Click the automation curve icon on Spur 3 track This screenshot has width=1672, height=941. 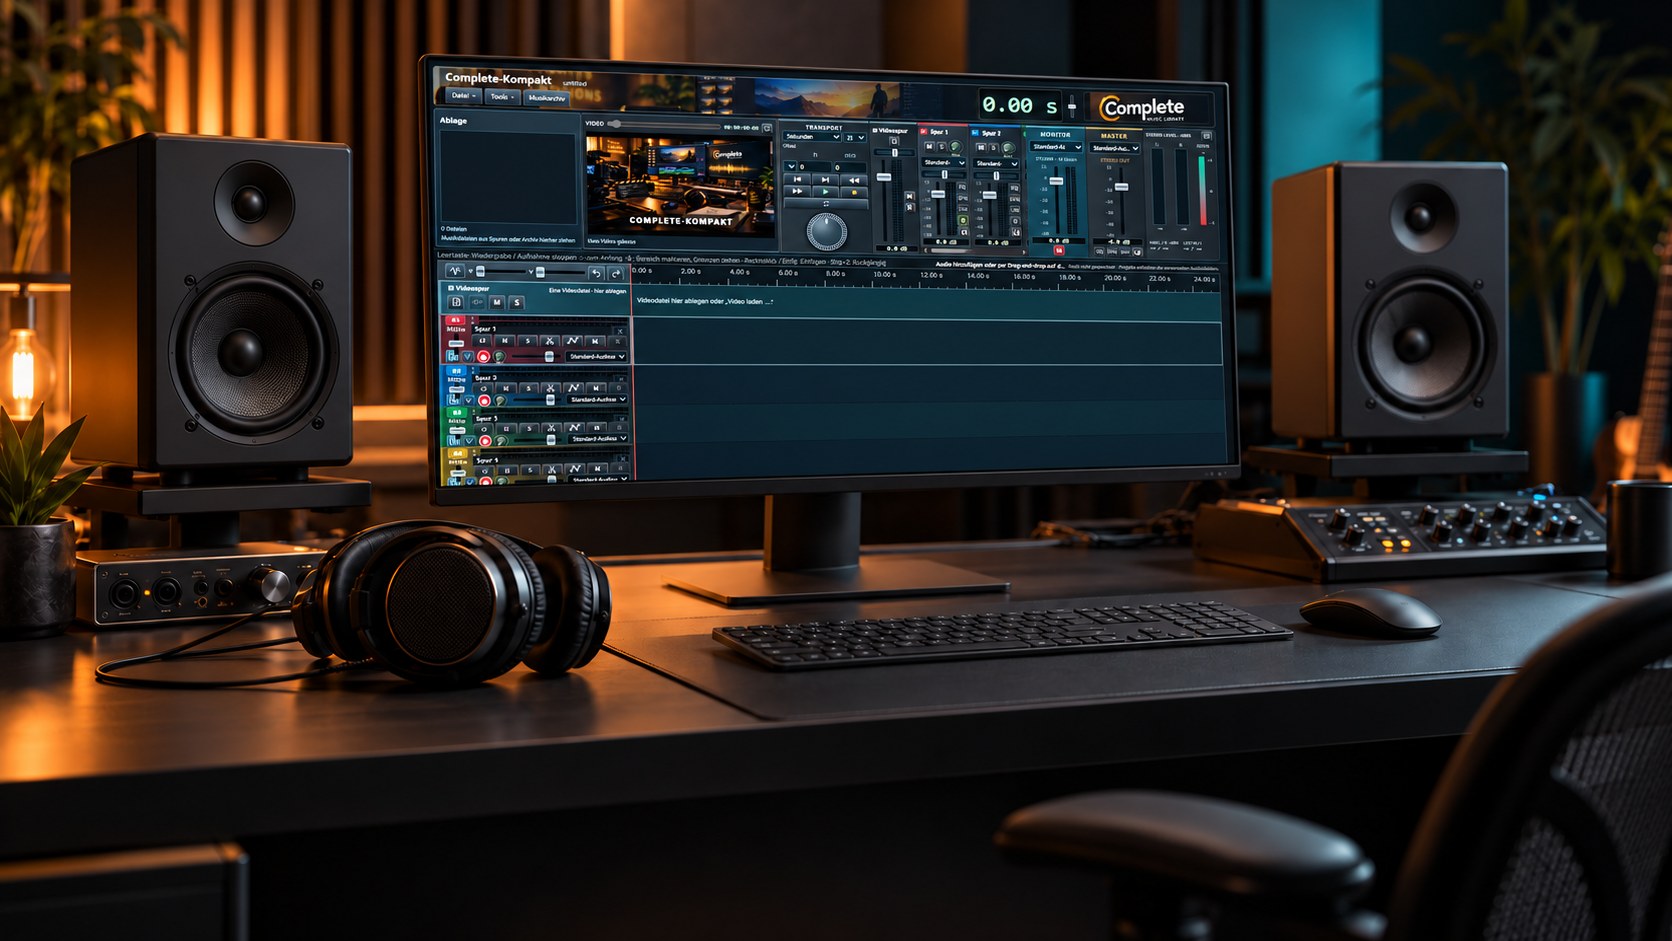(574, 427)
